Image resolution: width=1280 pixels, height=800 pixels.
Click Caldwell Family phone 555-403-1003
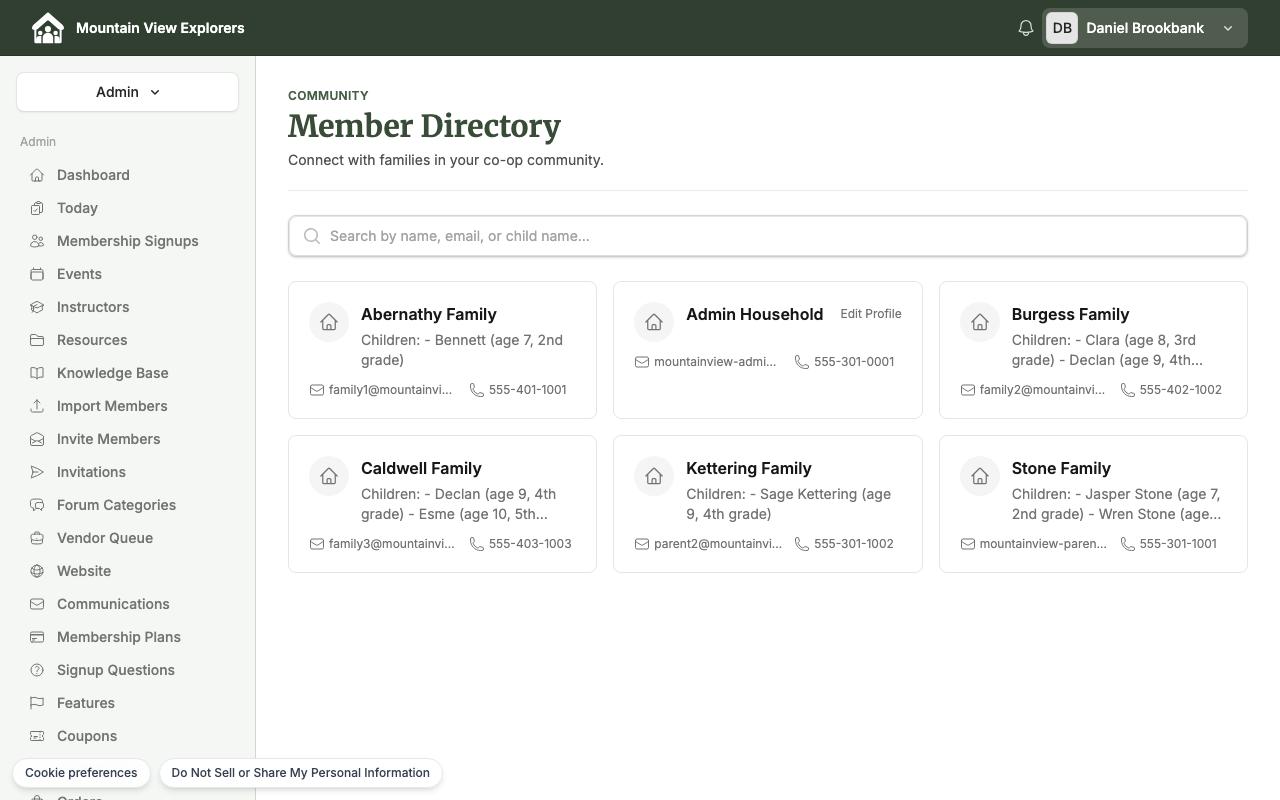pos(530,544)
